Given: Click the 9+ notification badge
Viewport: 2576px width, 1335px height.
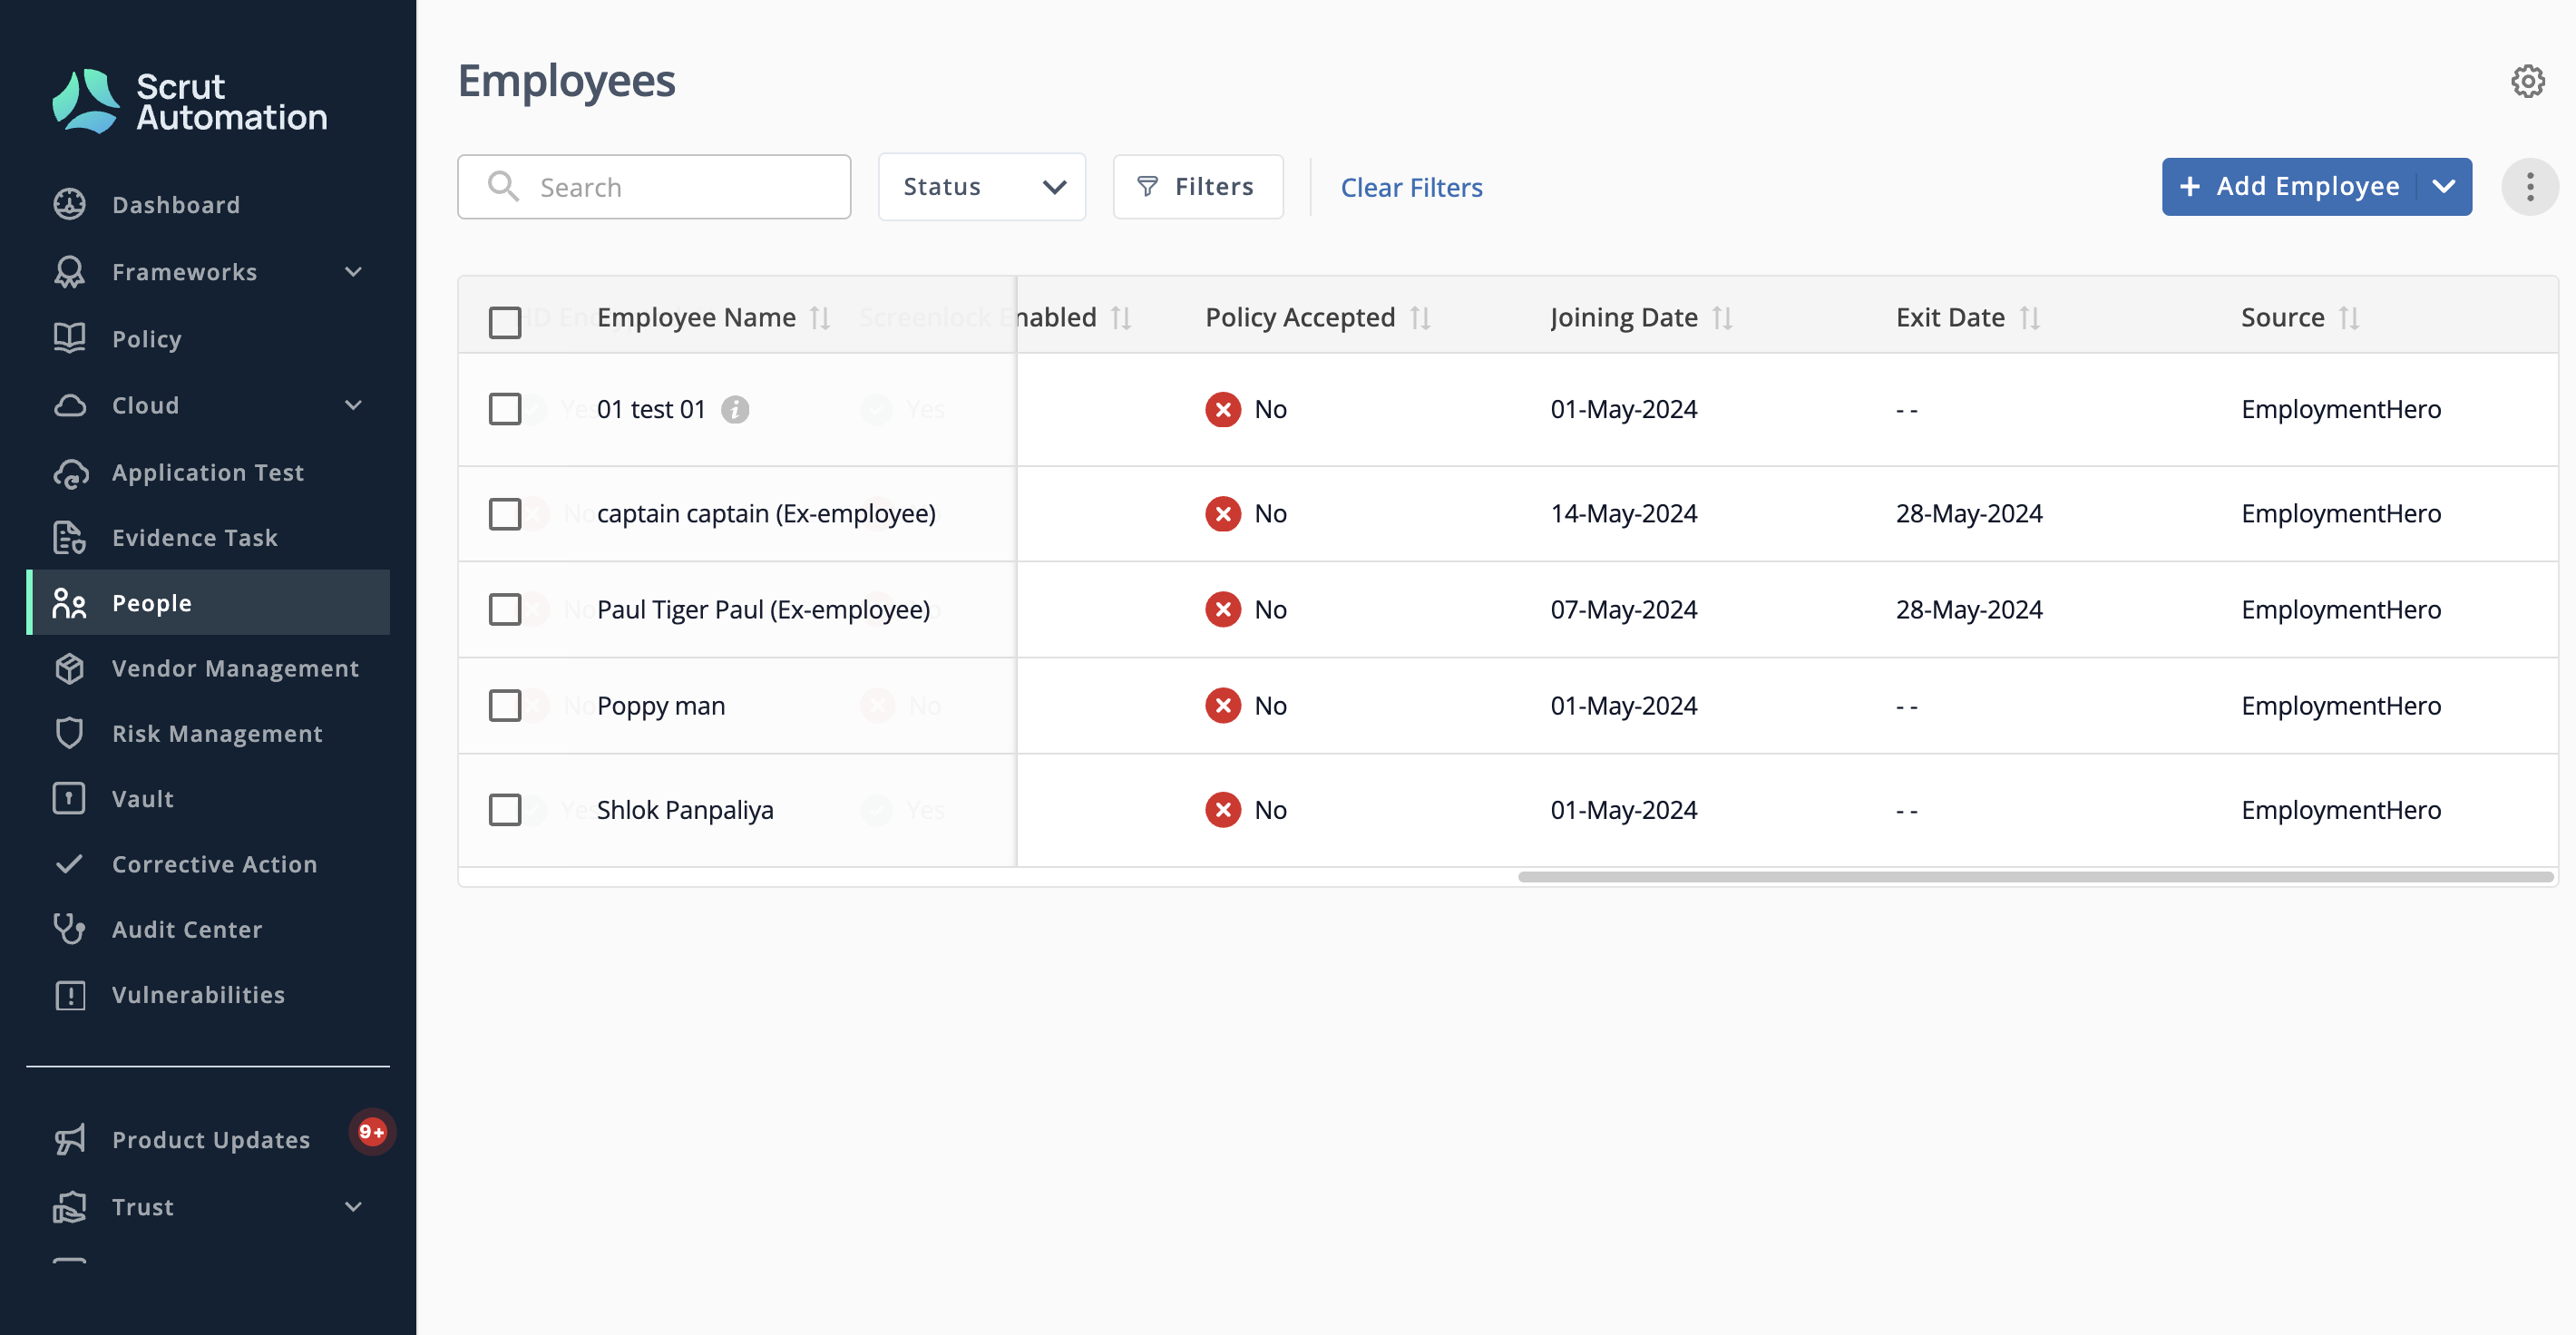Looking at the screenshot, I should (372, 1131).
